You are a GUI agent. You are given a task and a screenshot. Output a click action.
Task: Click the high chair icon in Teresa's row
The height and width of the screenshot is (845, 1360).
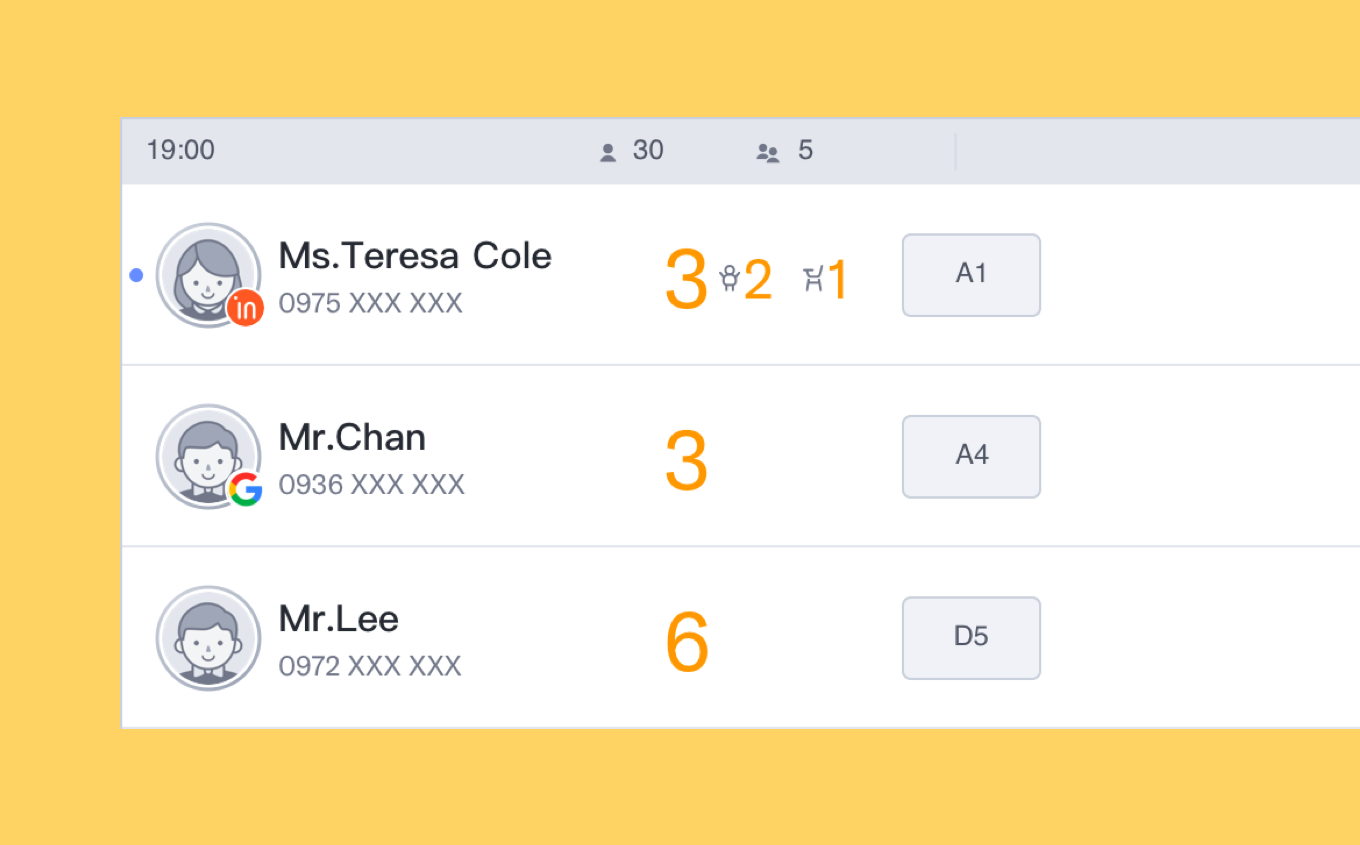(813, 280)
